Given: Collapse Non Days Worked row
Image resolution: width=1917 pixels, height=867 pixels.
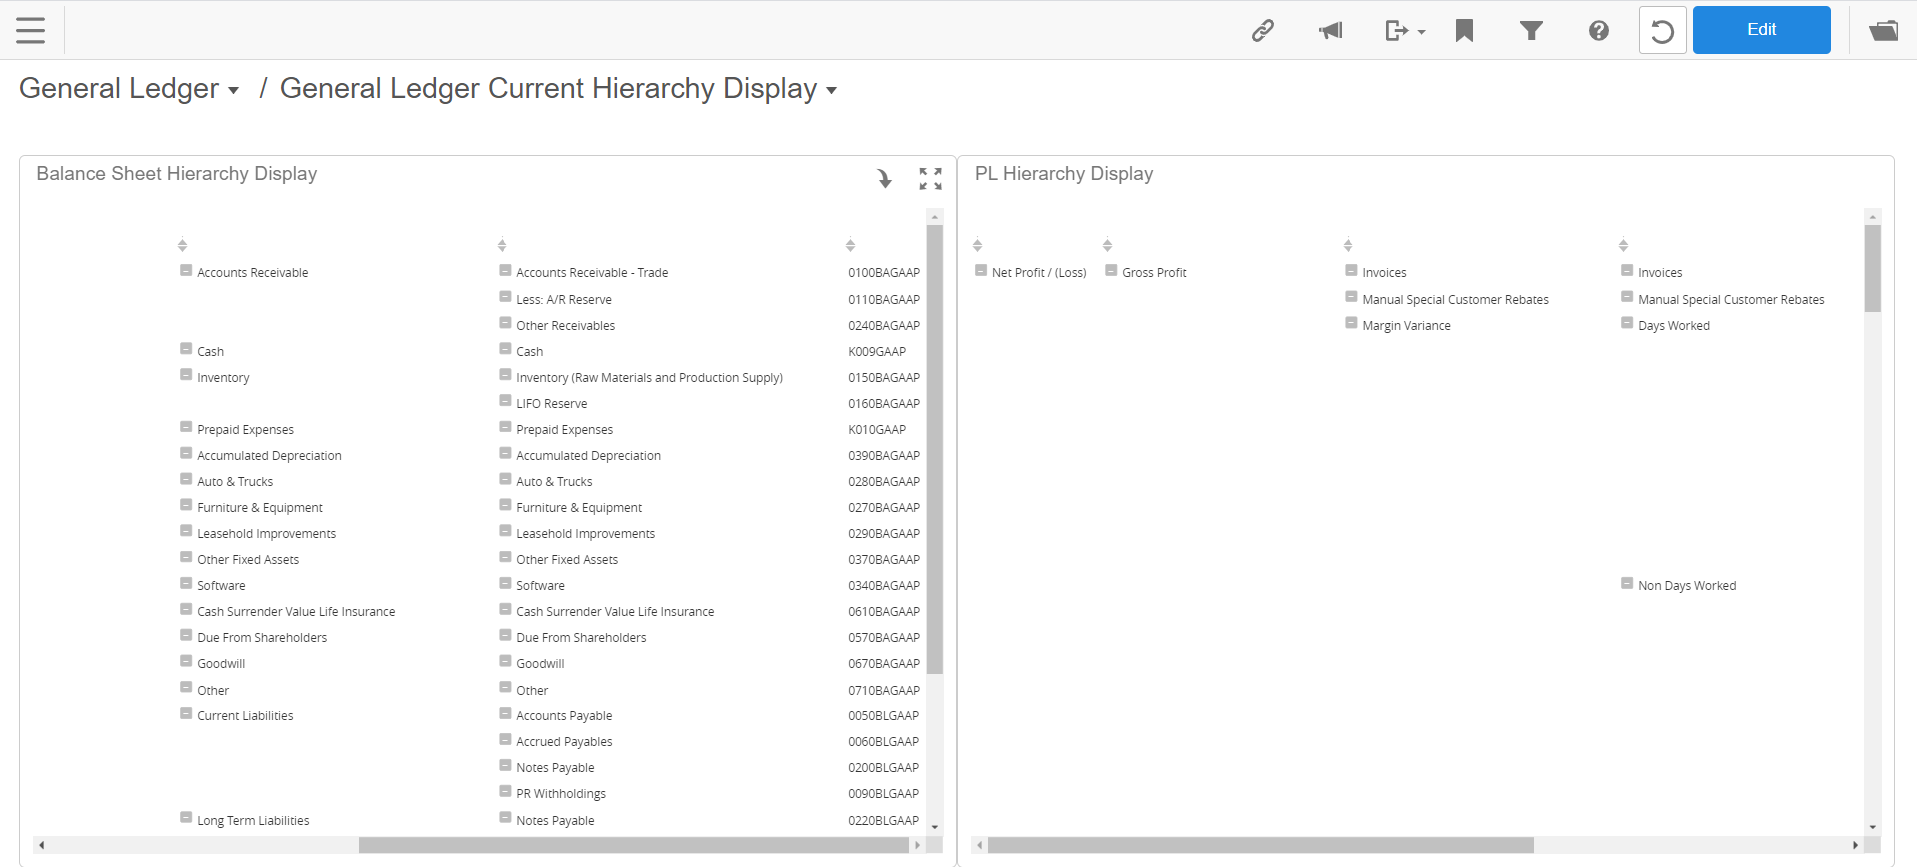Looking at the screenshot, I should pyautogui.click(x=1627, y=583).
